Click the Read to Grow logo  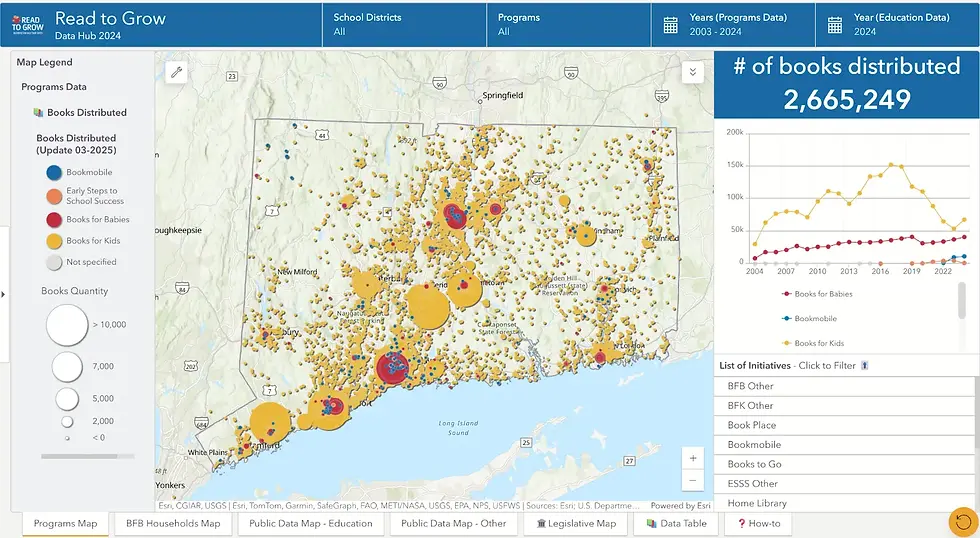pyautogui.click(x=28, y=24)
